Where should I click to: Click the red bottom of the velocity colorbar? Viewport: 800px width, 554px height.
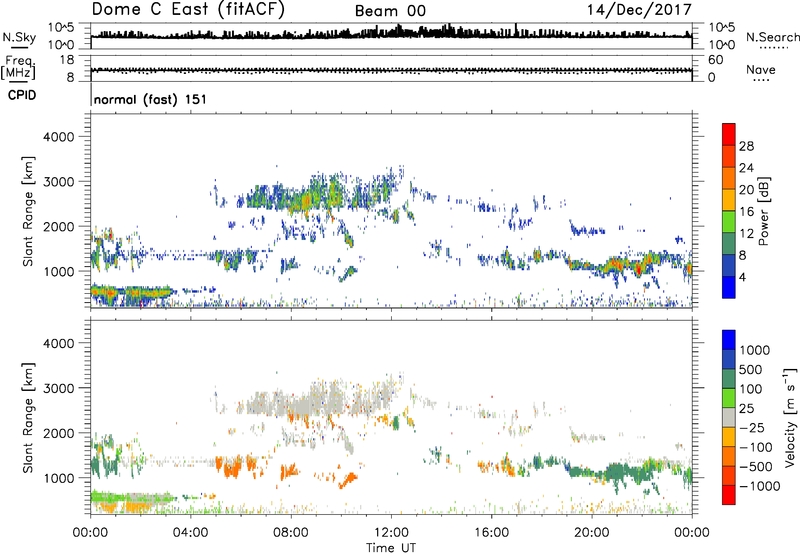[x=729, y=495]
